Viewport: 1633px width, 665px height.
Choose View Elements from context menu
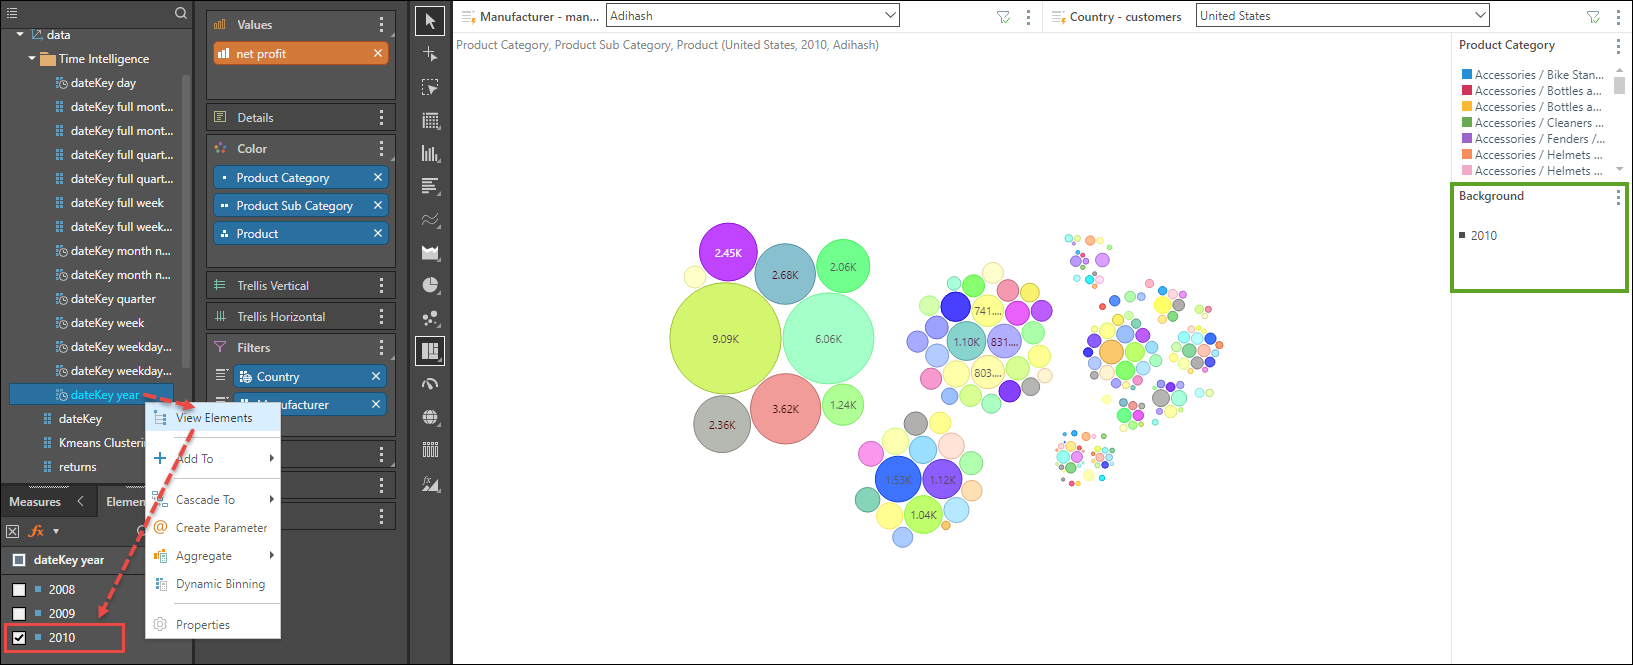click(x=214, y=418)
